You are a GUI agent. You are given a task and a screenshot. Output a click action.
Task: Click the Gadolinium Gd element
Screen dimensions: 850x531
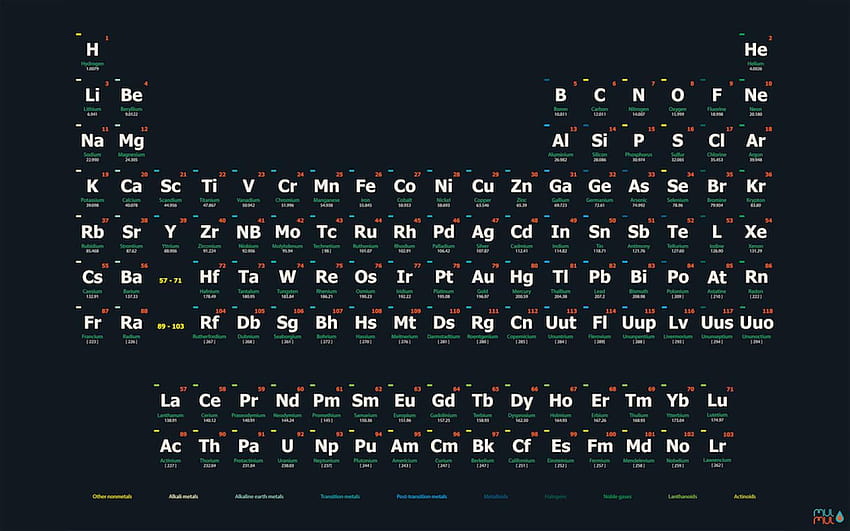[x=444, y=404]
